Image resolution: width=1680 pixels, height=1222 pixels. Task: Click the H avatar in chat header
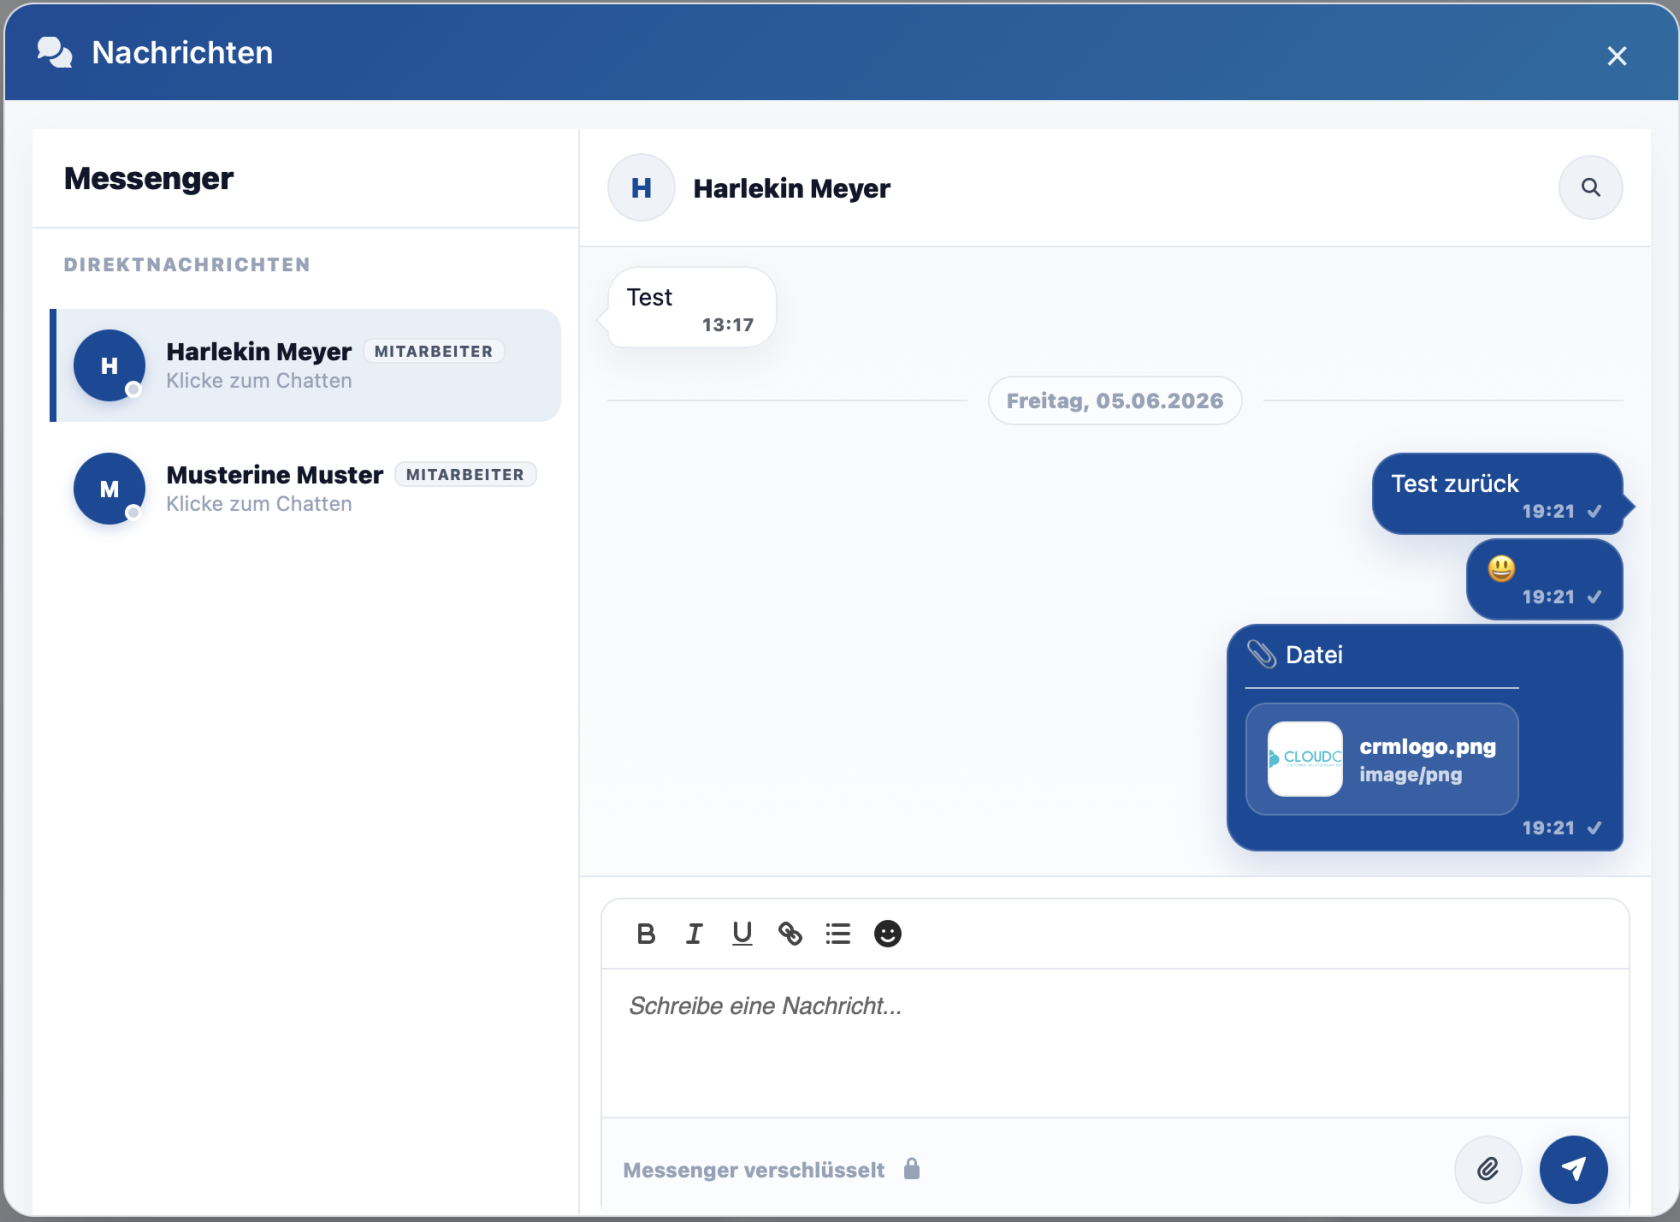pyautogui.click(x=641, y=187)
